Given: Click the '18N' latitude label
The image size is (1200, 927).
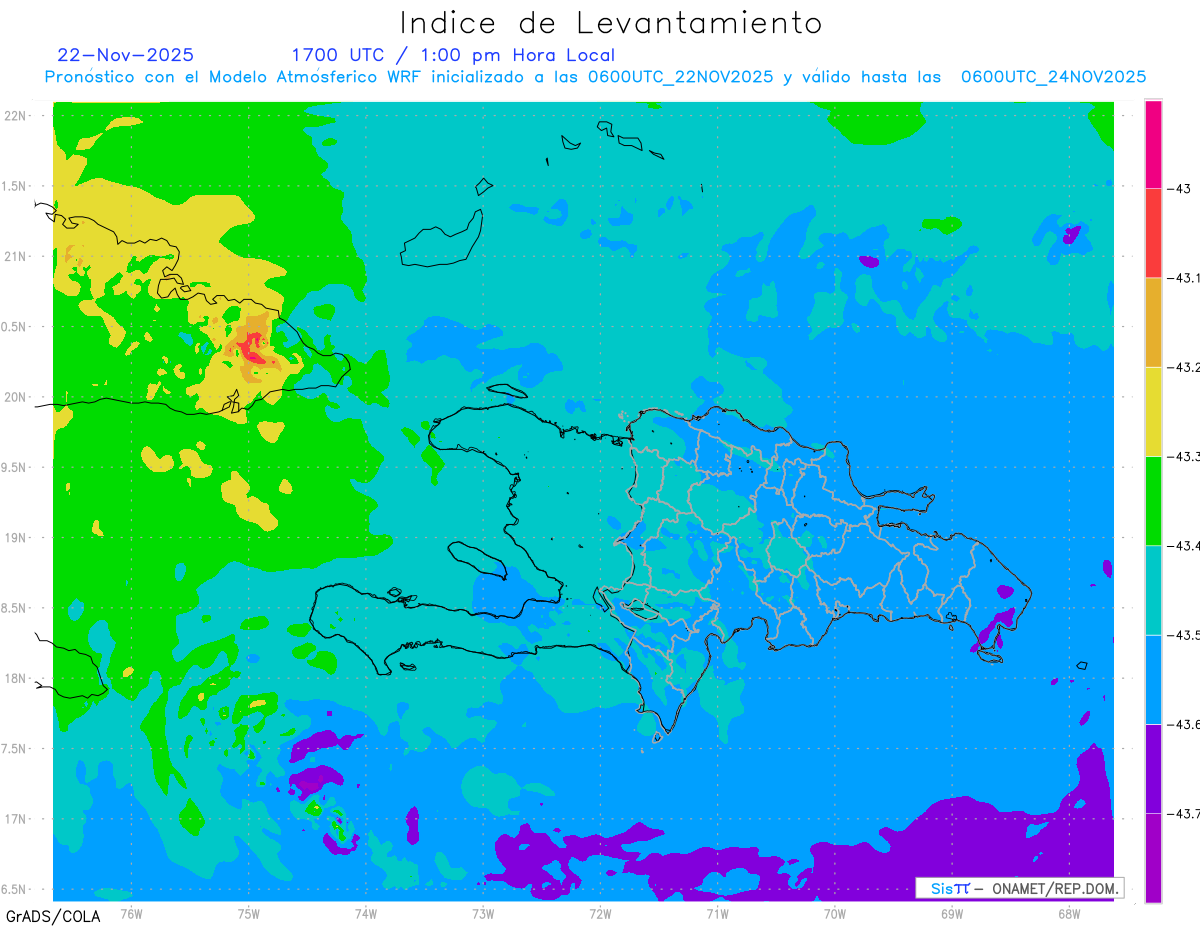Looking at the screenshot, I should point(16,678).
